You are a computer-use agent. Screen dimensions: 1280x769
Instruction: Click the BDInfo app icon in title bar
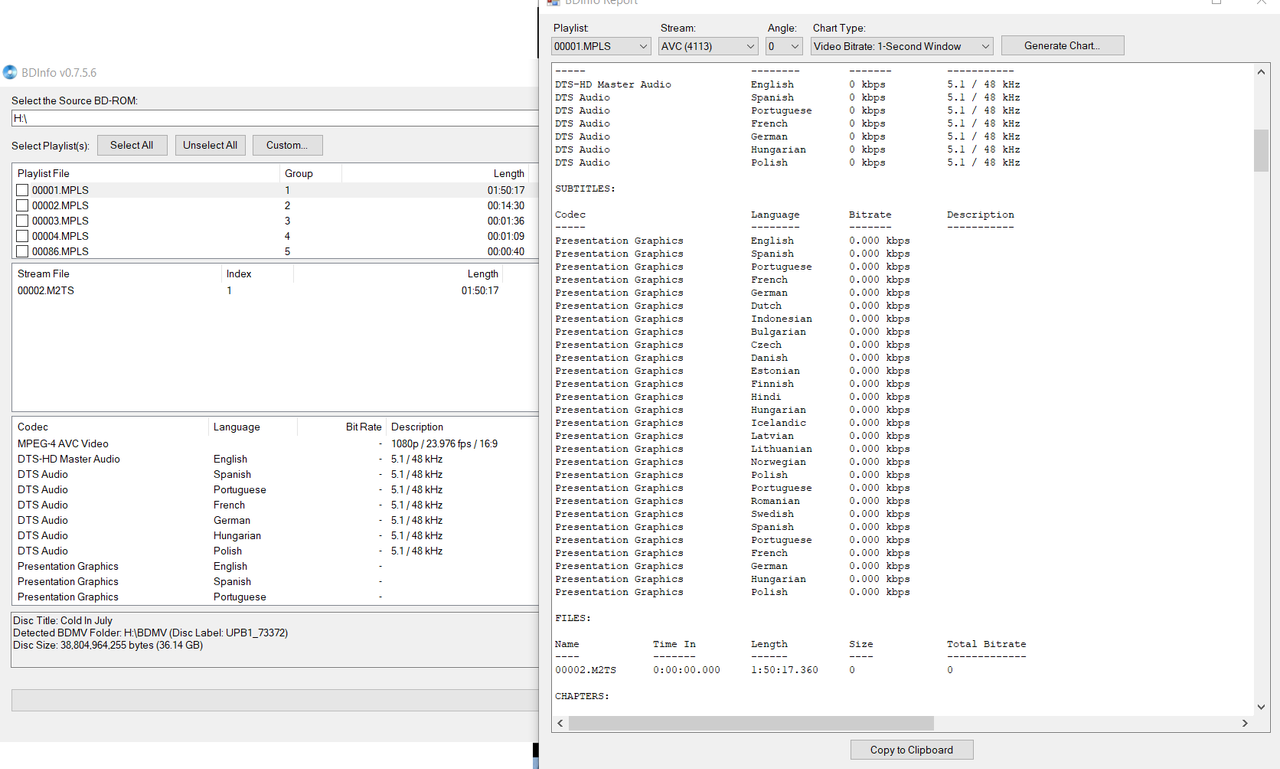coord(10,72)
